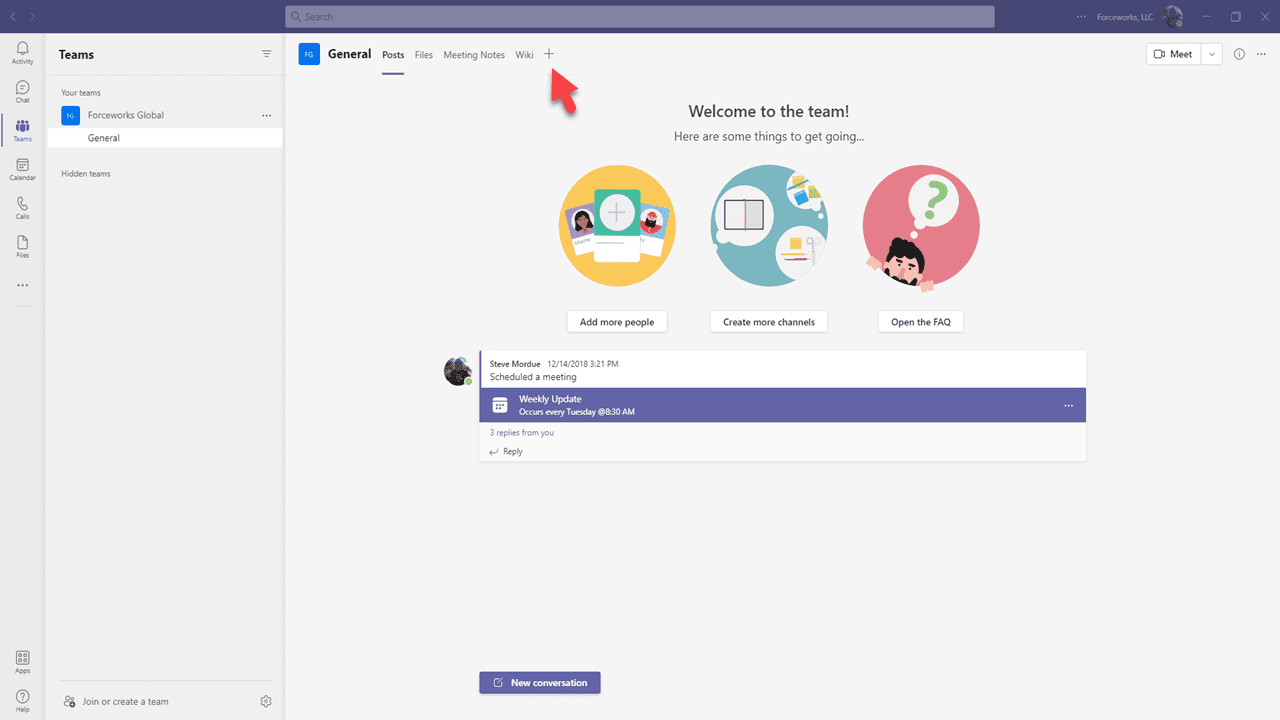
Task: Open the Calendar
Action: click(x=22, y=170)
